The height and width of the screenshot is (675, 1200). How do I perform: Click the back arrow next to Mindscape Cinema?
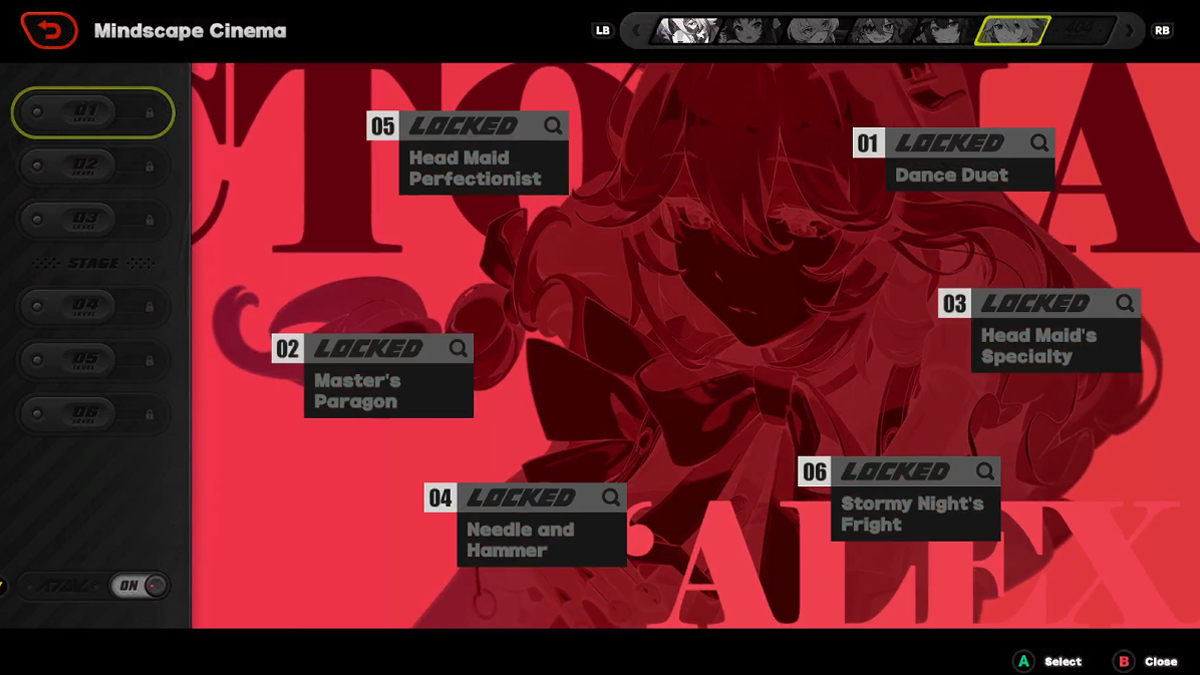(49, 30)
